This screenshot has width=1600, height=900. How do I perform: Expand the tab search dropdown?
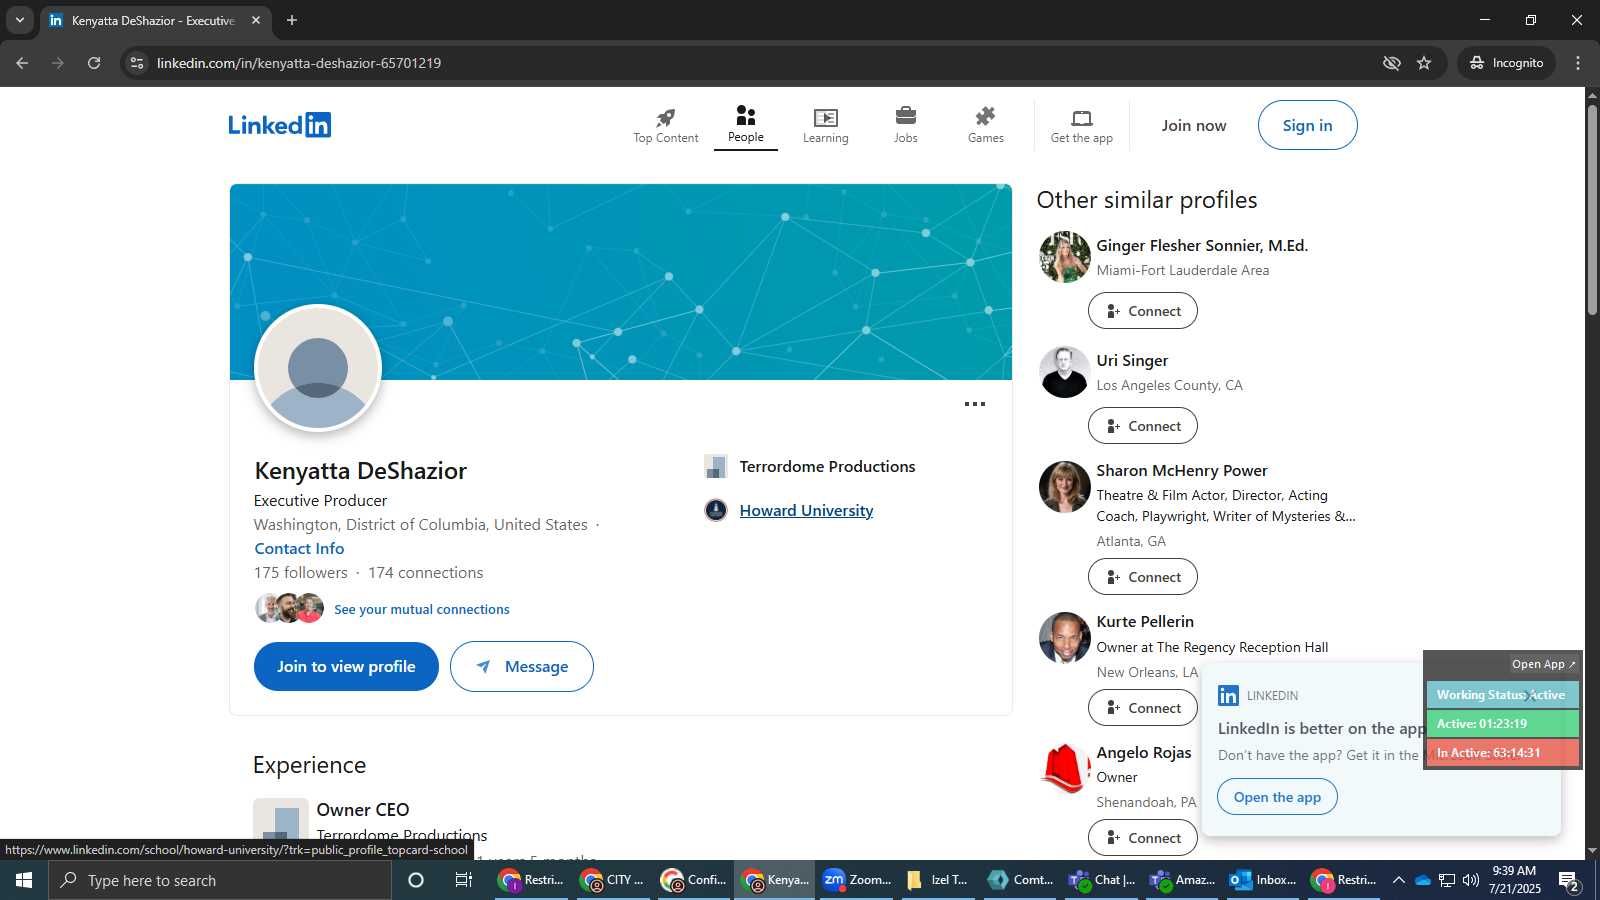[x=19, y=20]
